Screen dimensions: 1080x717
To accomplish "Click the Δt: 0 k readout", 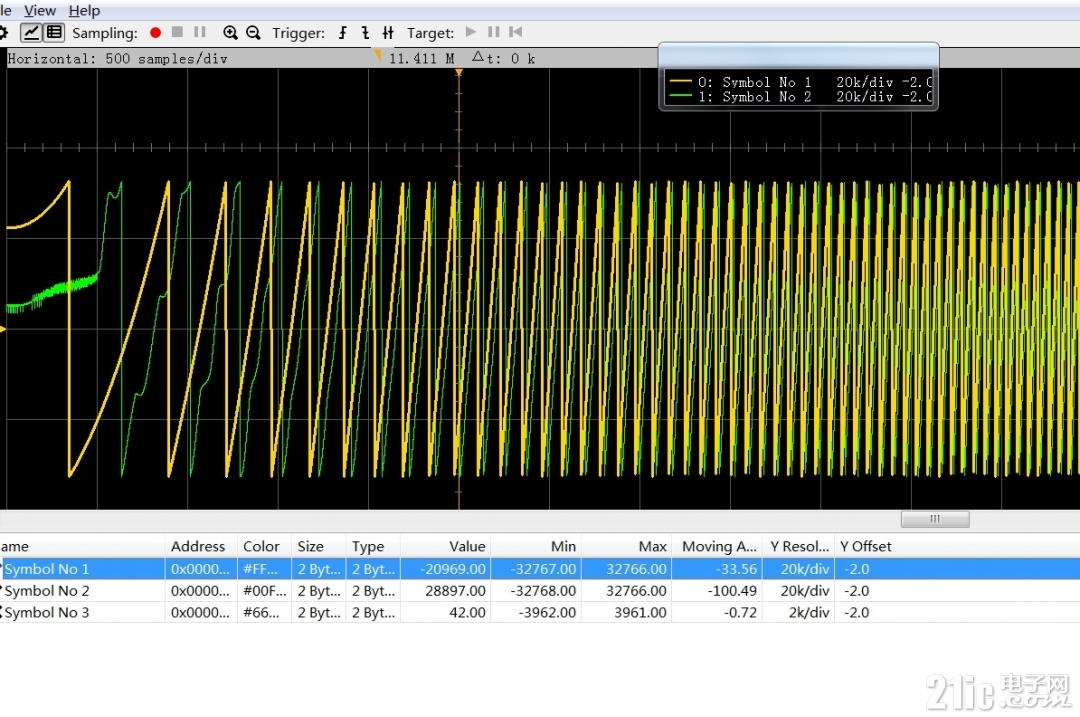I will click(503, 59).
